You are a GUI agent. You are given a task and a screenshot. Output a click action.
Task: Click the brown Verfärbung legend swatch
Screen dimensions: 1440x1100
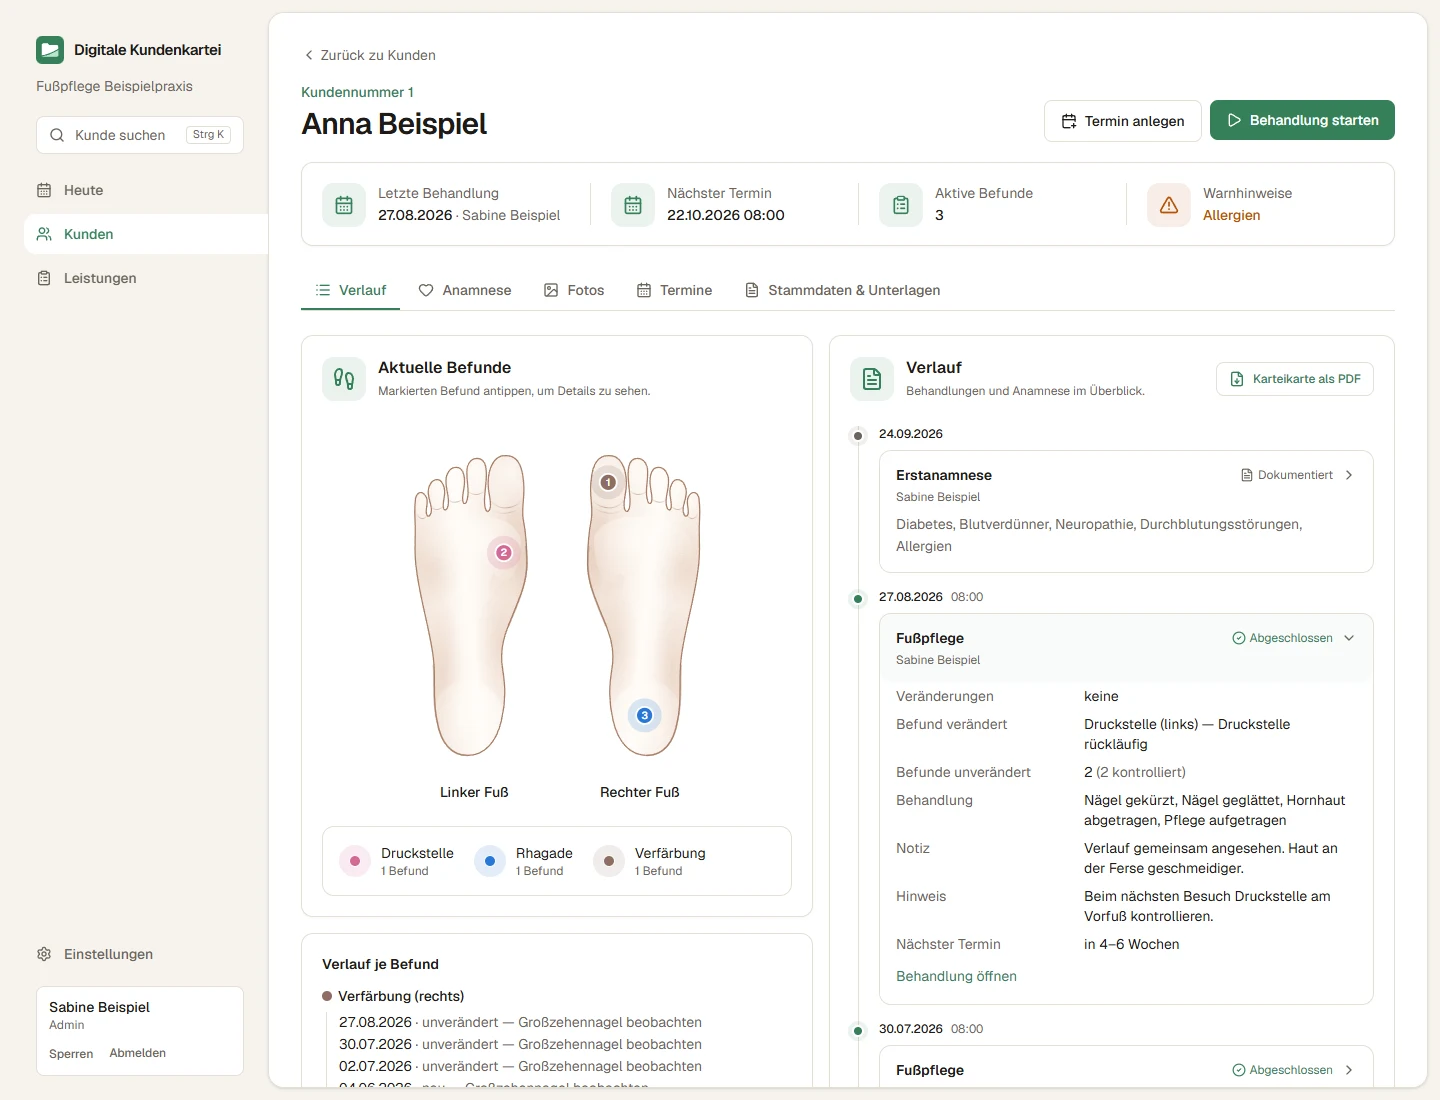[x=609, y=861]
